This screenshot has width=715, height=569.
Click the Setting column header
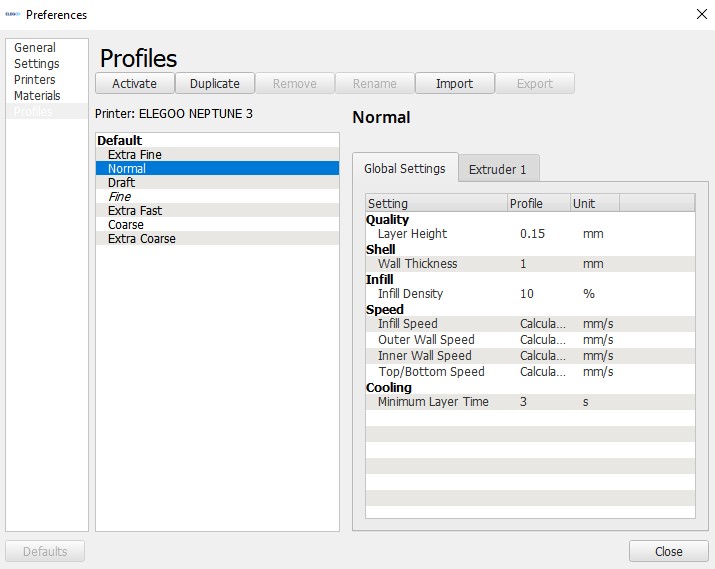436,203
